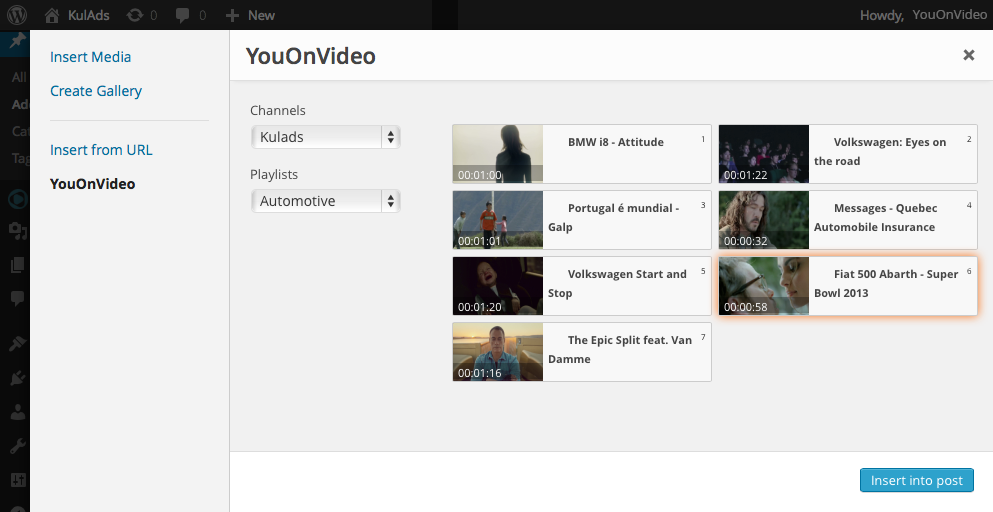The image size is (993, 512).
Task: Open the Channels dropdown showing Kulads
Action: [326, 137]
